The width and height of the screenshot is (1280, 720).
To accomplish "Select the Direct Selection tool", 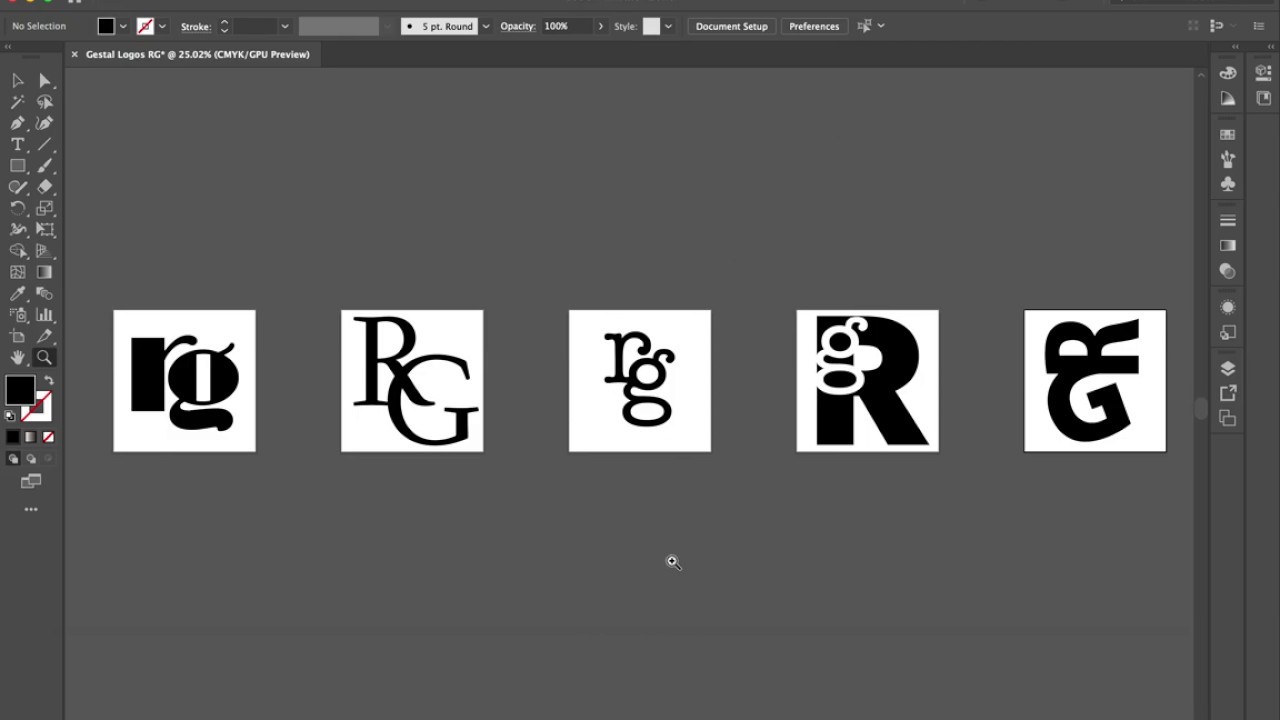I will click(45, 80).
